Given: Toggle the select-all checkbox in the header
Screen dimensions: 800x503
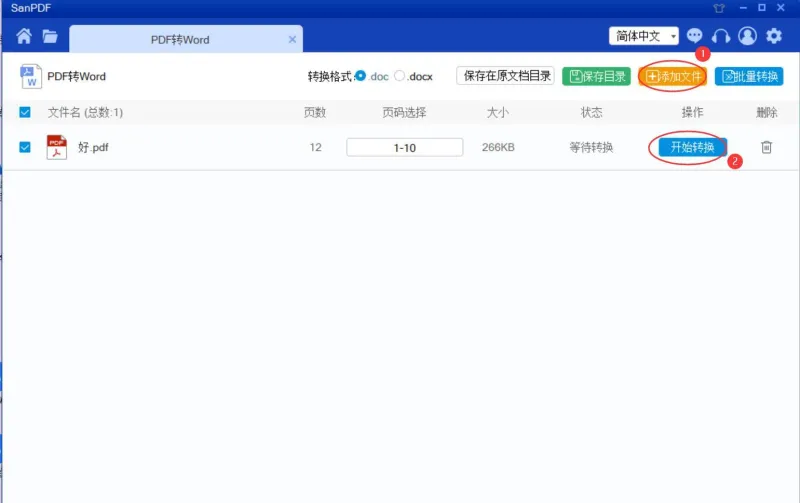Looking at the screenshot, I should coord(24,112).
